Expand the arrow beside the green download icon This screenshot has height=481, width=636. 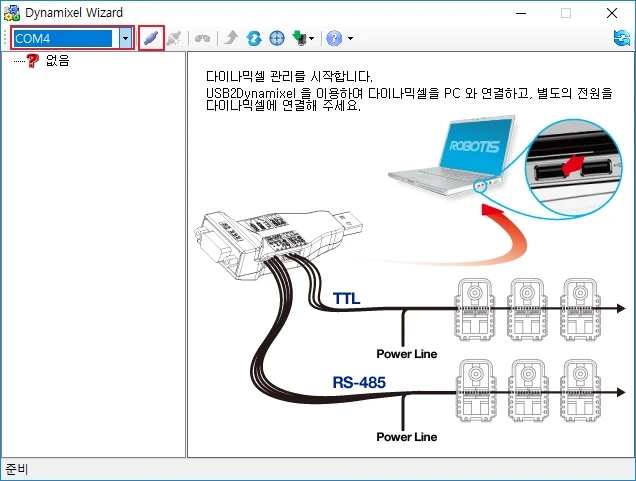tap(312, 39)
